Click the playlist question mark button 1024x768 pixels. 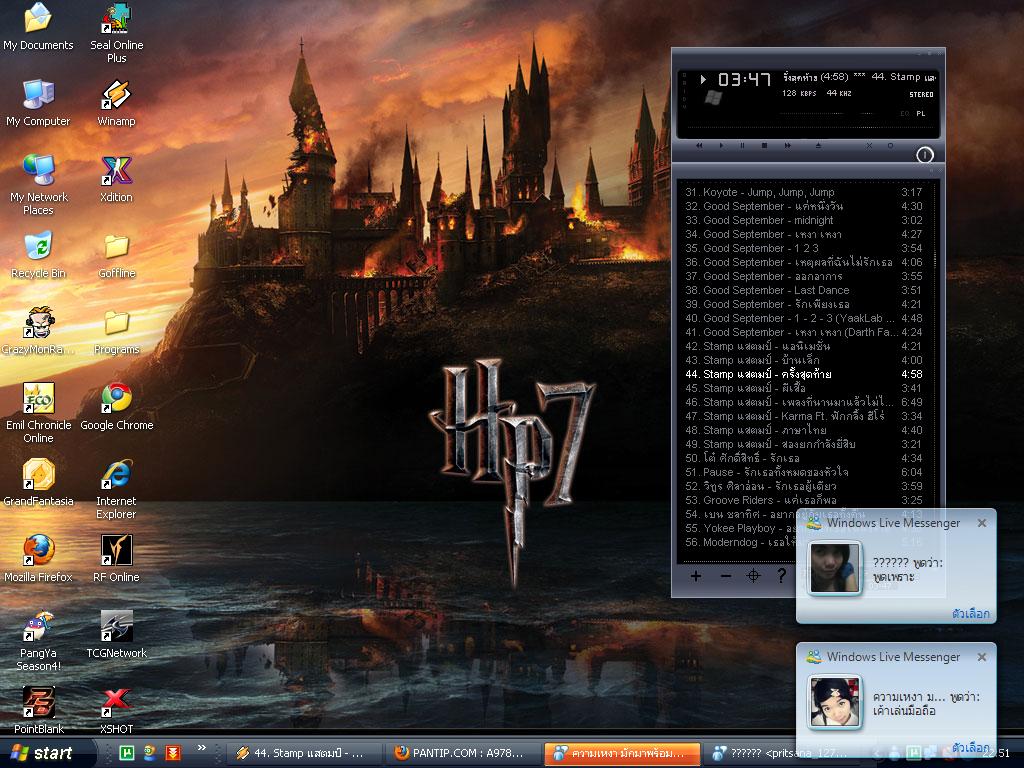781,575
